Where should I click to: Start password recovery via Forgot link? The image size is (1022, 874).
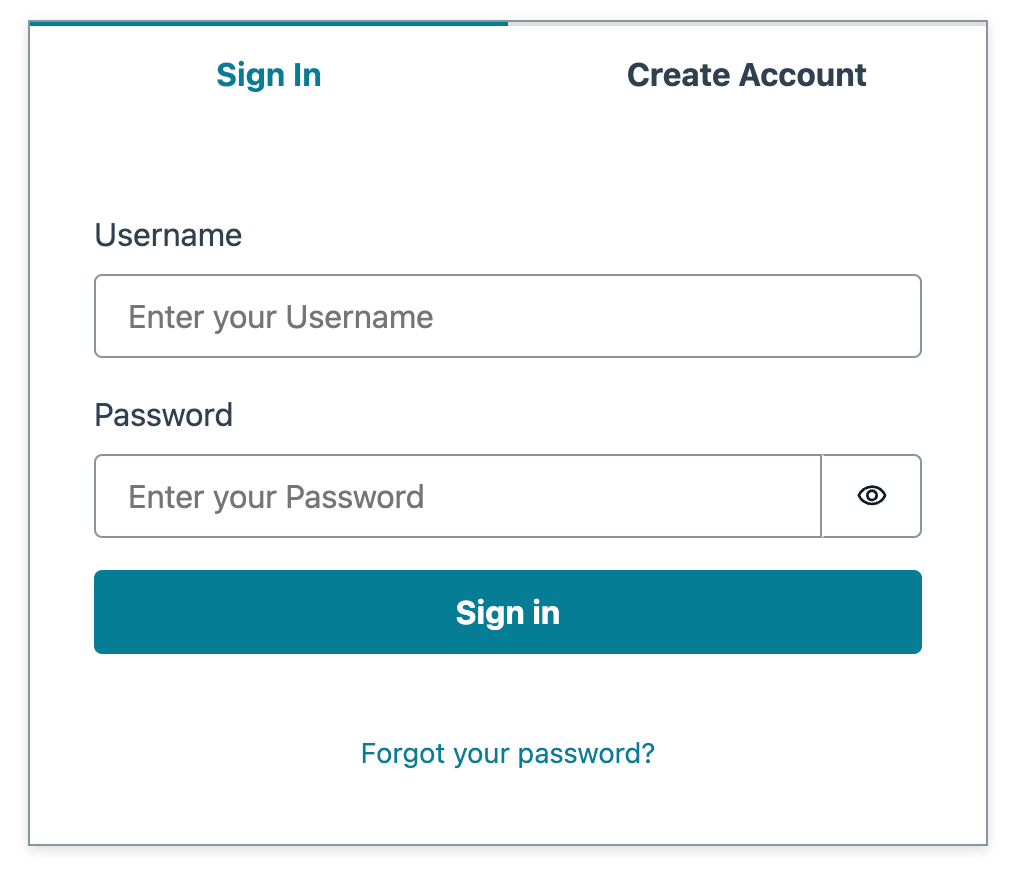click(x=508, y=753)
